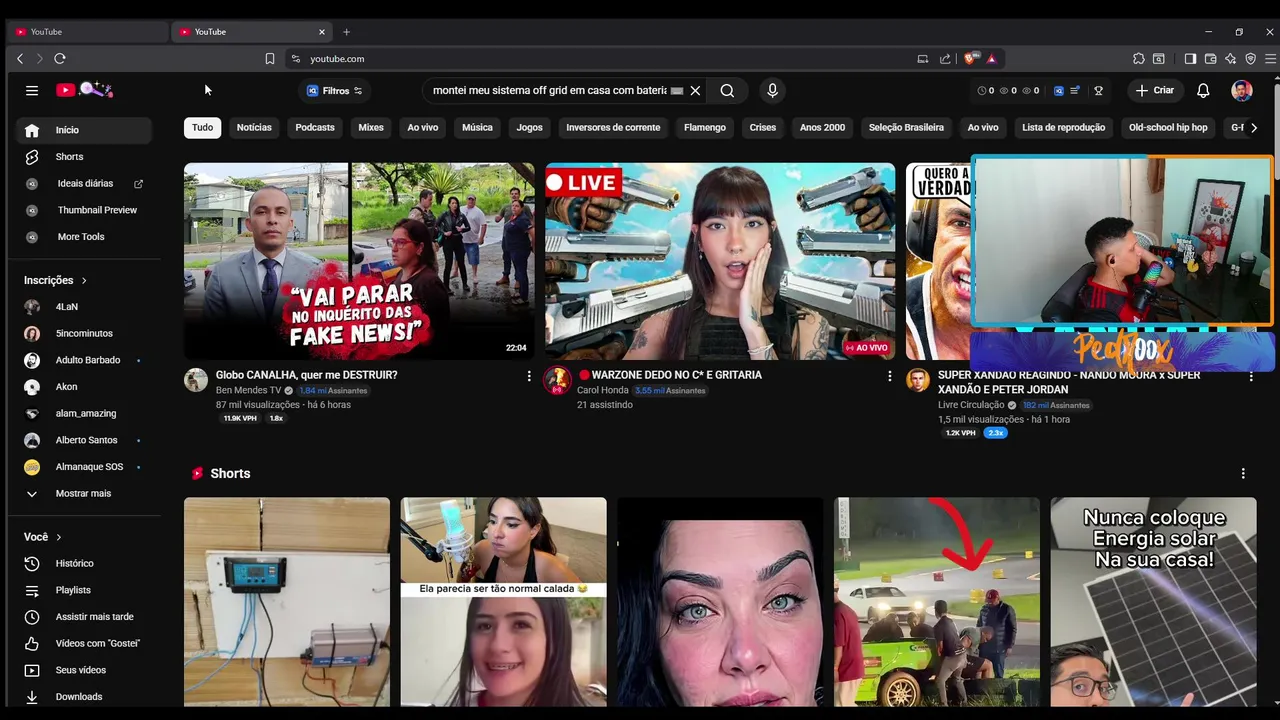Show more chips with the right arrow
The image size is (1280, 720).
pos(1254,128)
